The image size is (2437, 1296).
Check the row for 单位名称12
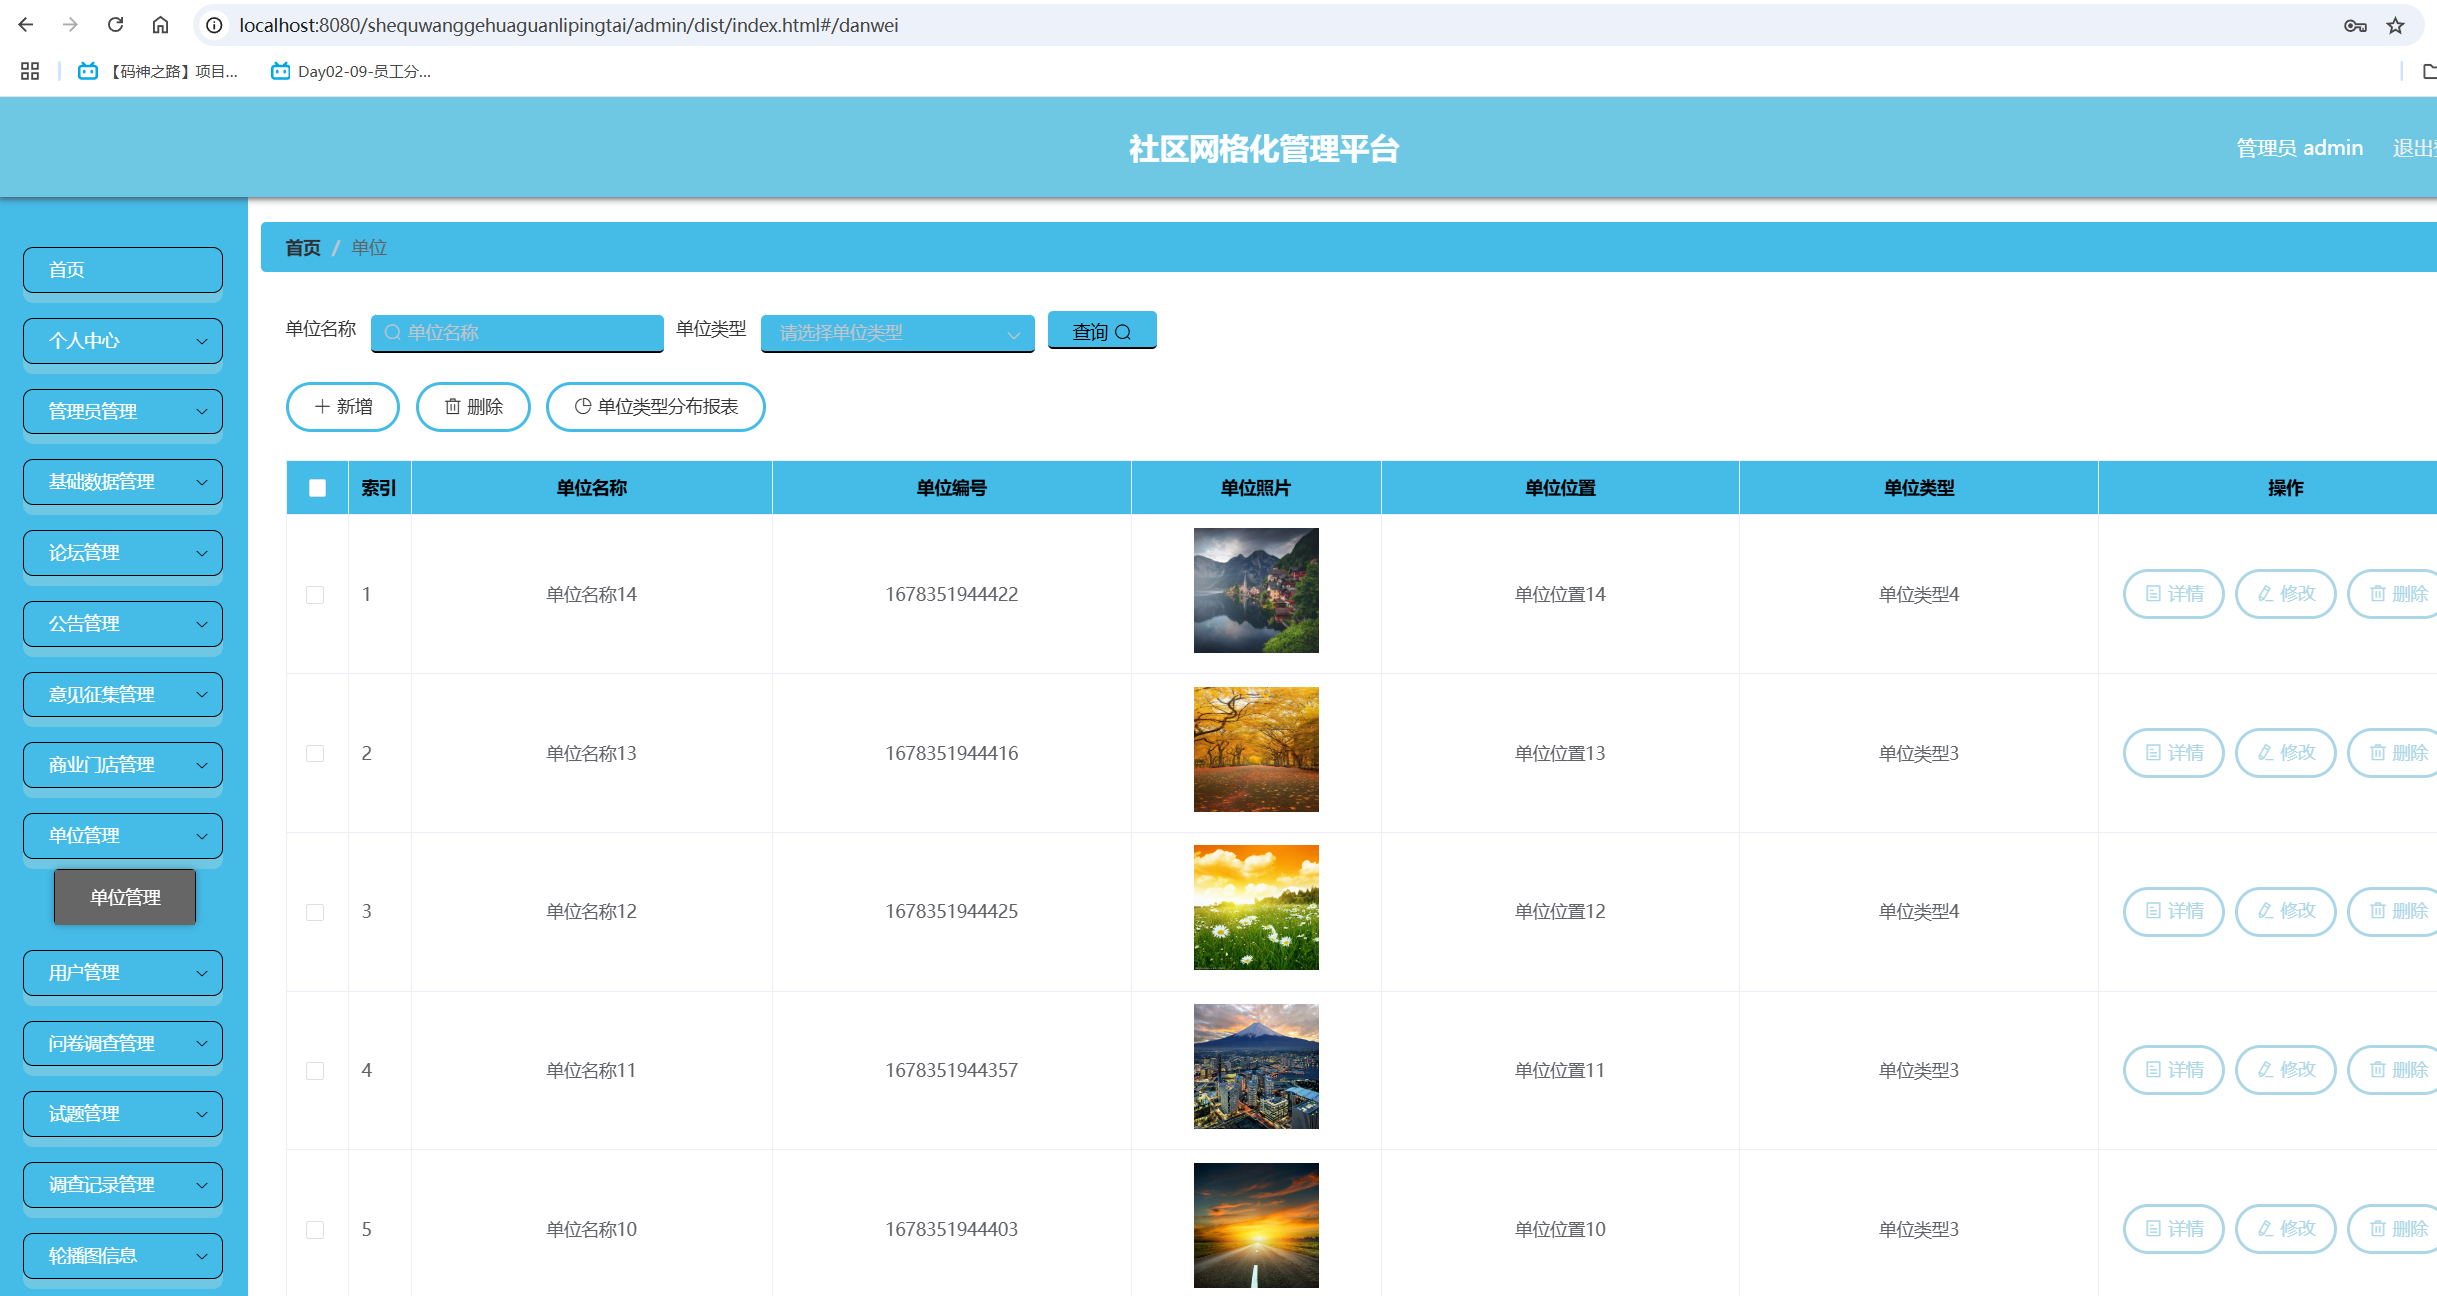coord(315,912)
